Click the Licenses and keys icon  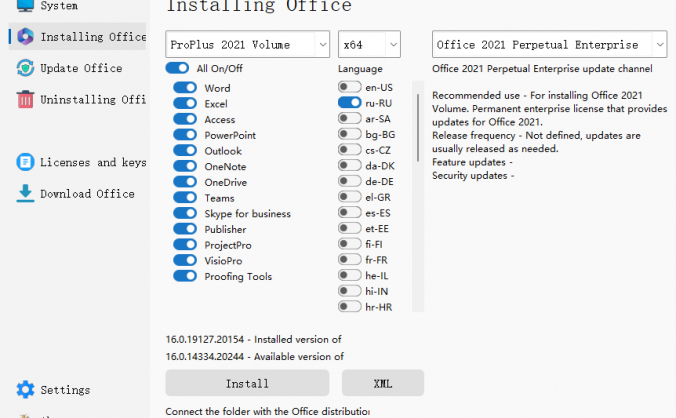pyautogui.click(x=25, y=162)
